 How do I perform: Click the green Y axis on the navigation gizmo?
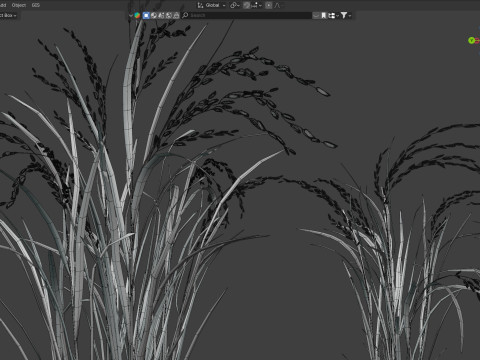tap(471, 40)
